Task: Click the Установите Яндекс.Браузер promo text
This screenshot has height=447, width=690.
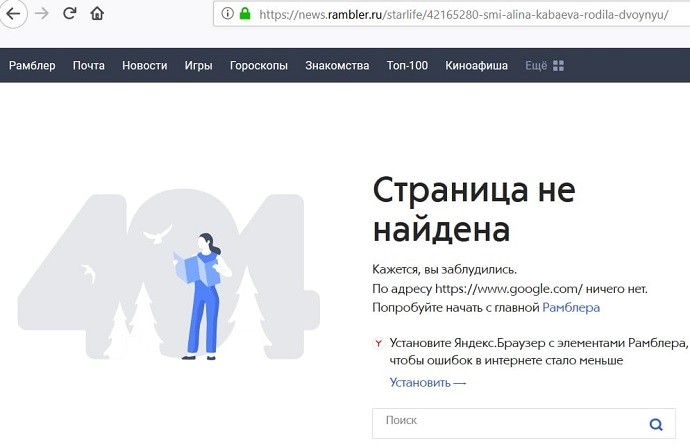Action: click(x=538, y=352)
